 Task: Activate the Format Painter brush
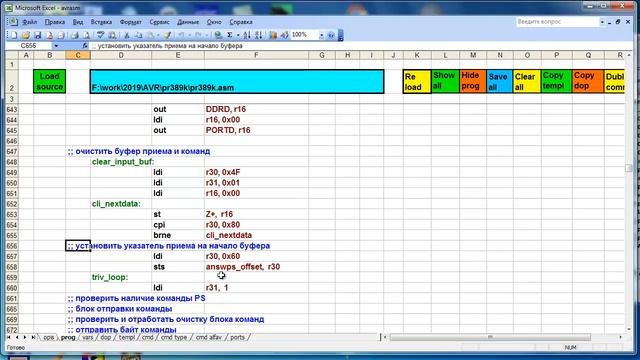[x=167, y=36]
